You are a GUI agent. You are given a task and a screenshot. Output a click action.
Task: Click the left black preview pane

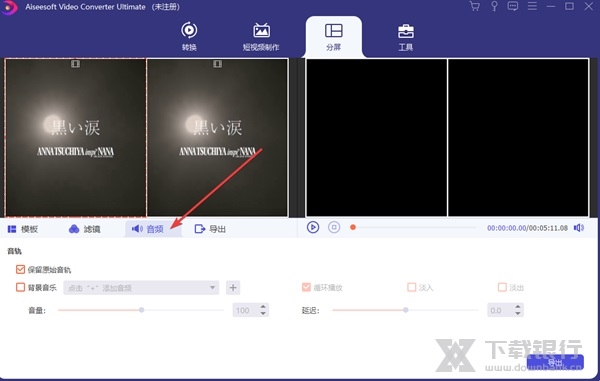(377, 138)
